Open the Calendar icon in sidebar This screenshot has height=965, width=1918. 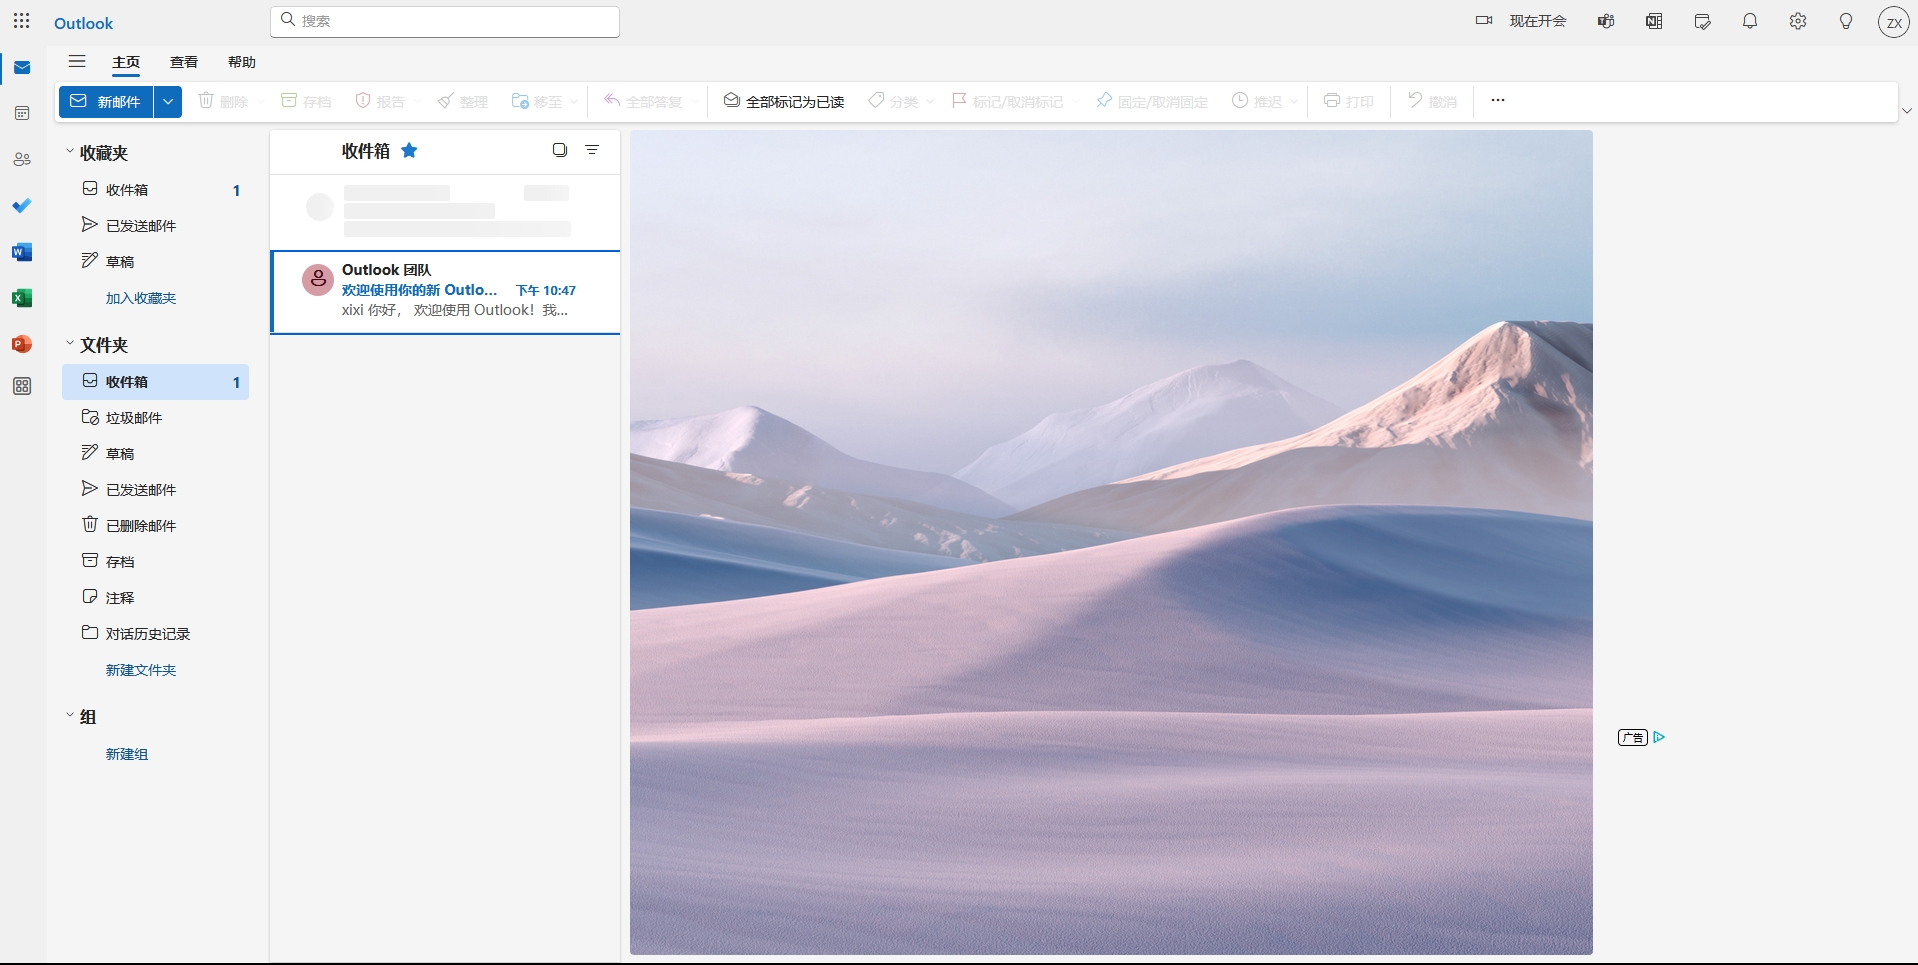22,114
